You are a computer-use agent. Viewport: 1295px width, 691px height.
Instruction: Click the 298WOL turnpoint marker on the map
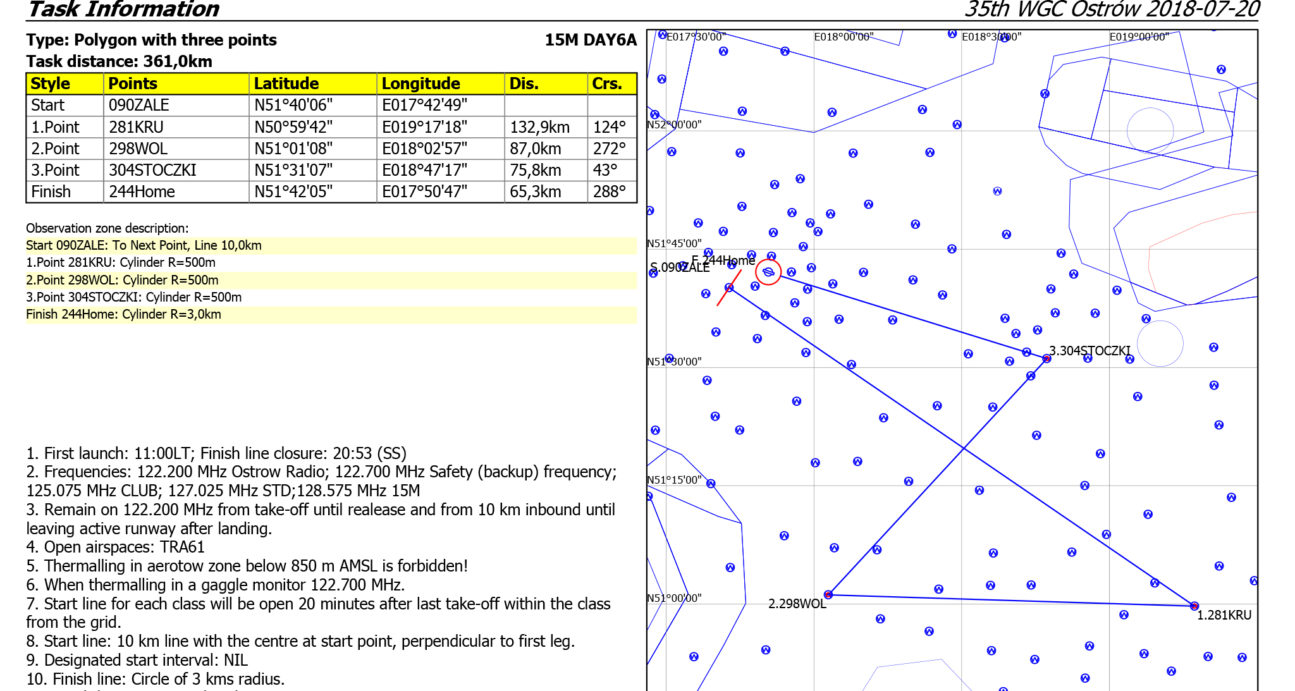tap(828, 595)
